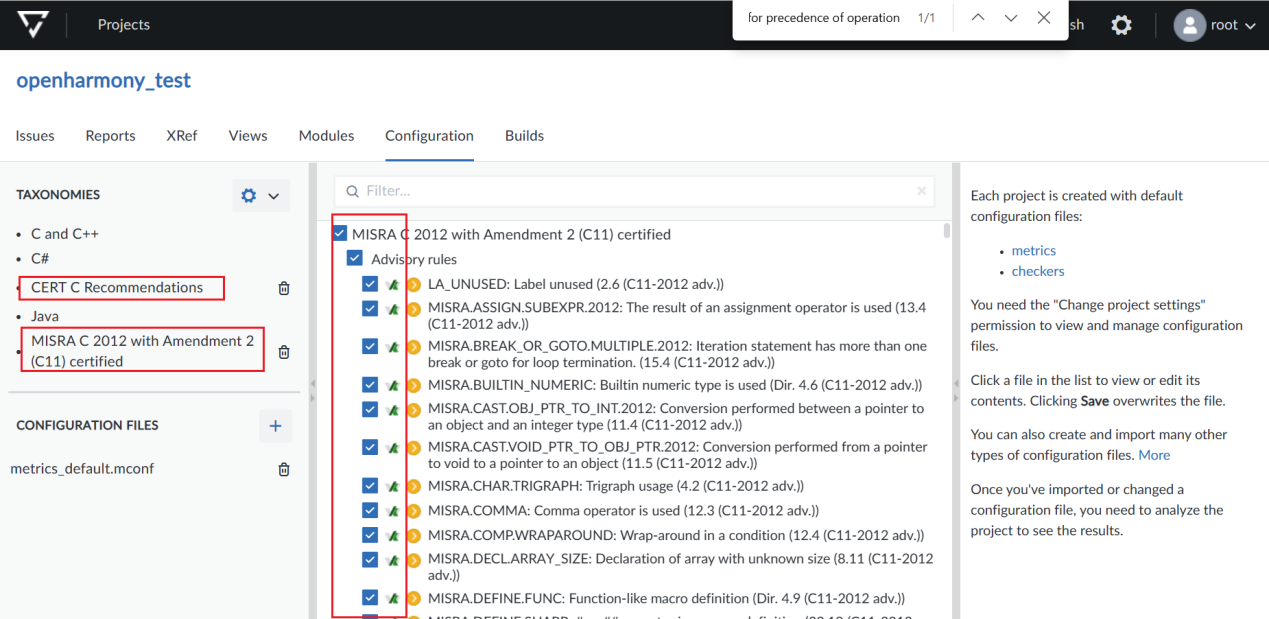This screenshot has width=1269, height=619.
Task: Click the root user avatar icon
Action: [1189, 25]
